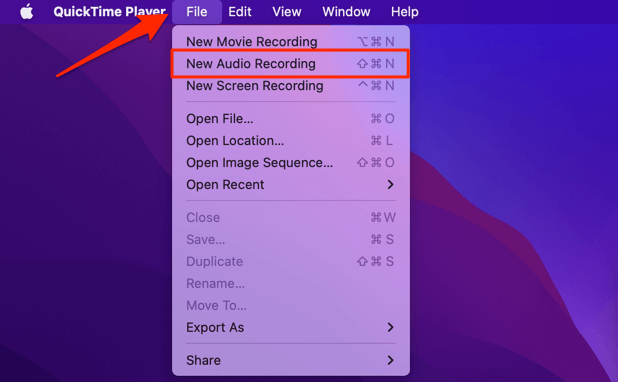Click the Export As chevron arrow
Viewport: 618px width, 382px height.
(x=390, y=327)
